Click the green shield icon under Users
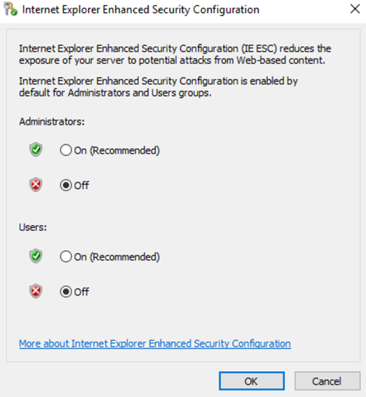This screenshot has width=366, height=397. tap(36, 256)
